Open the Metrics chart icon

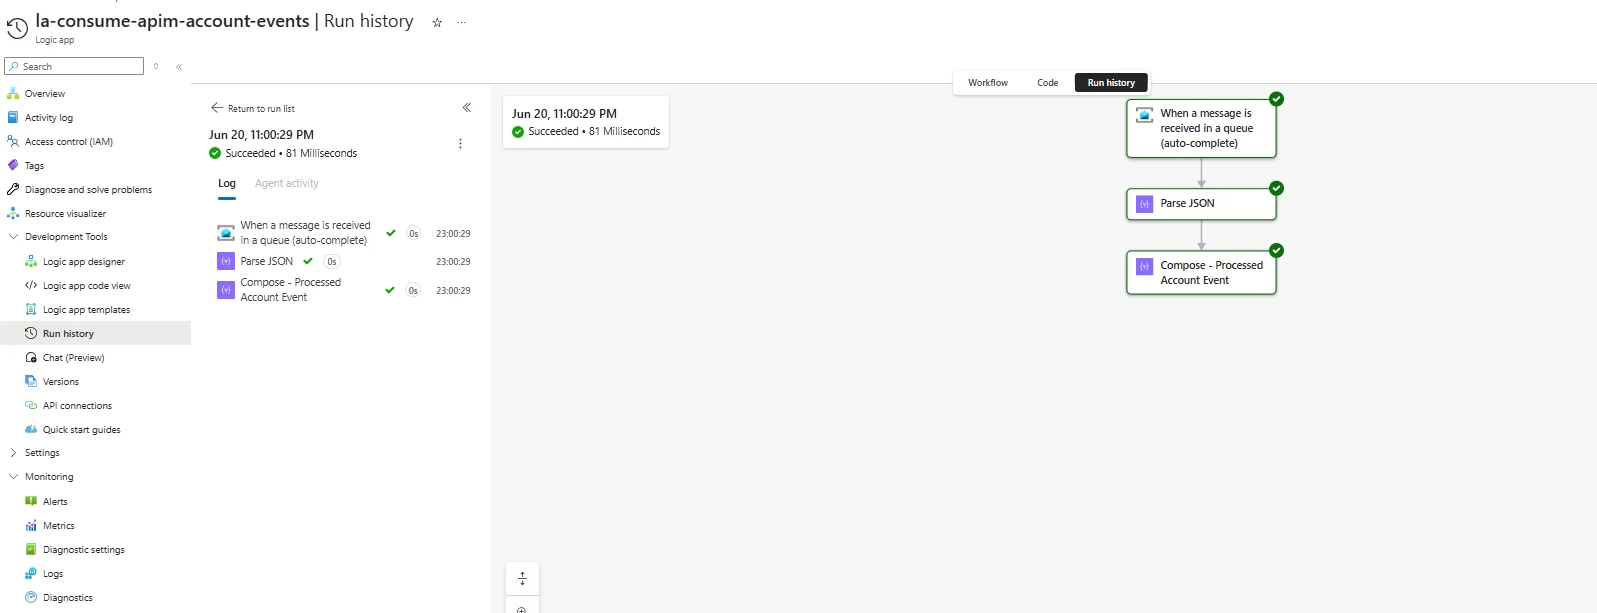31,525
